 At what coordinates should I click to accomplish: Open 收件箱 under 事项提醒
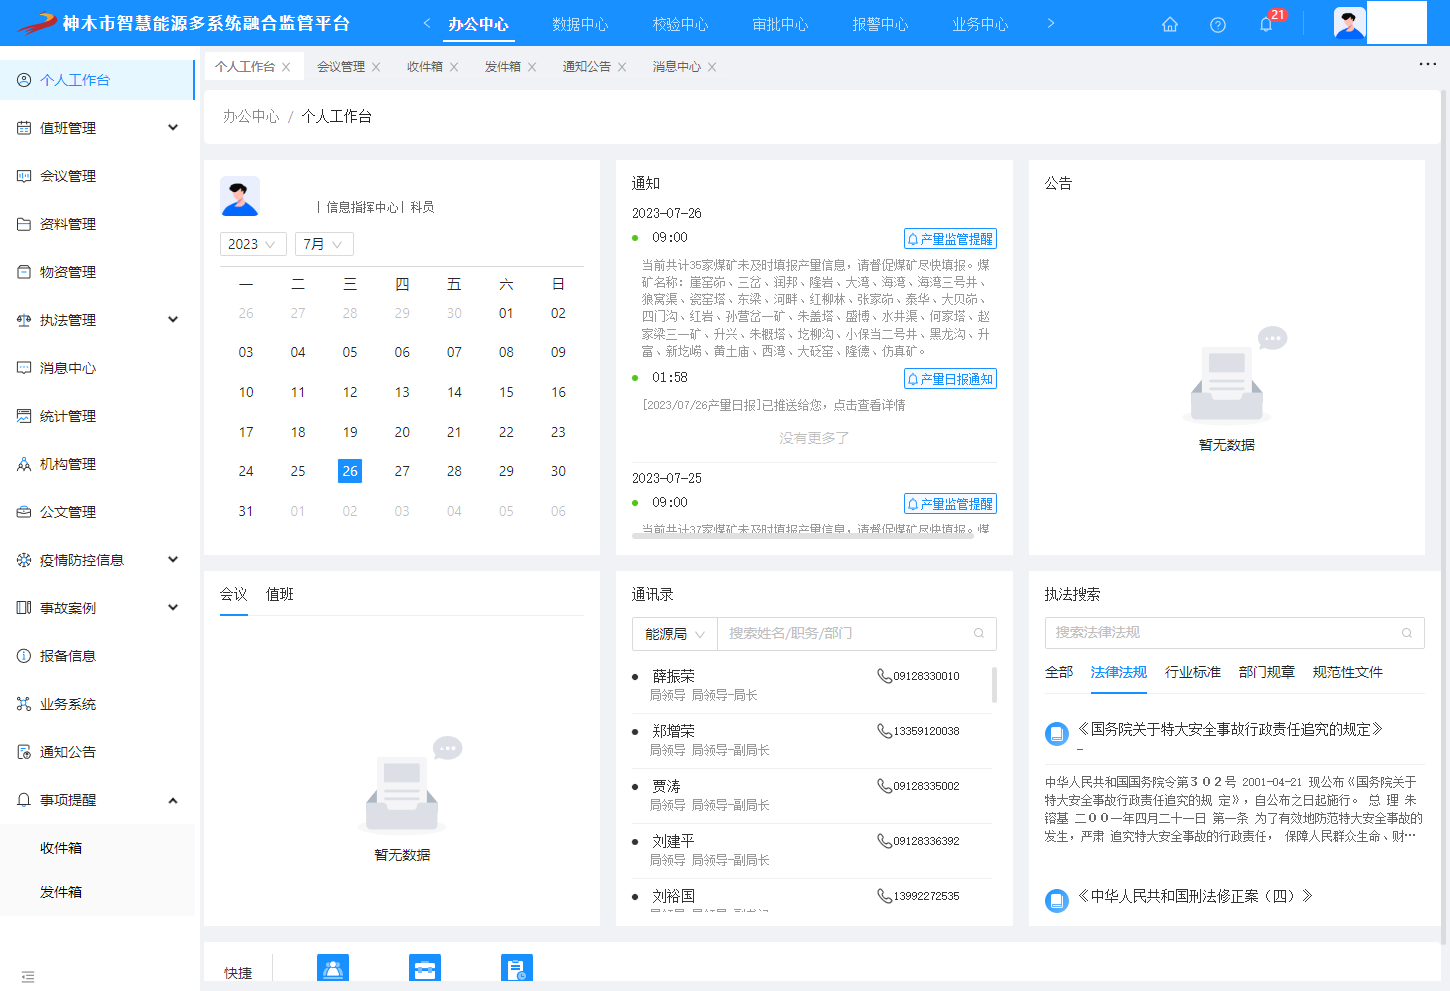tap(97, 848)
